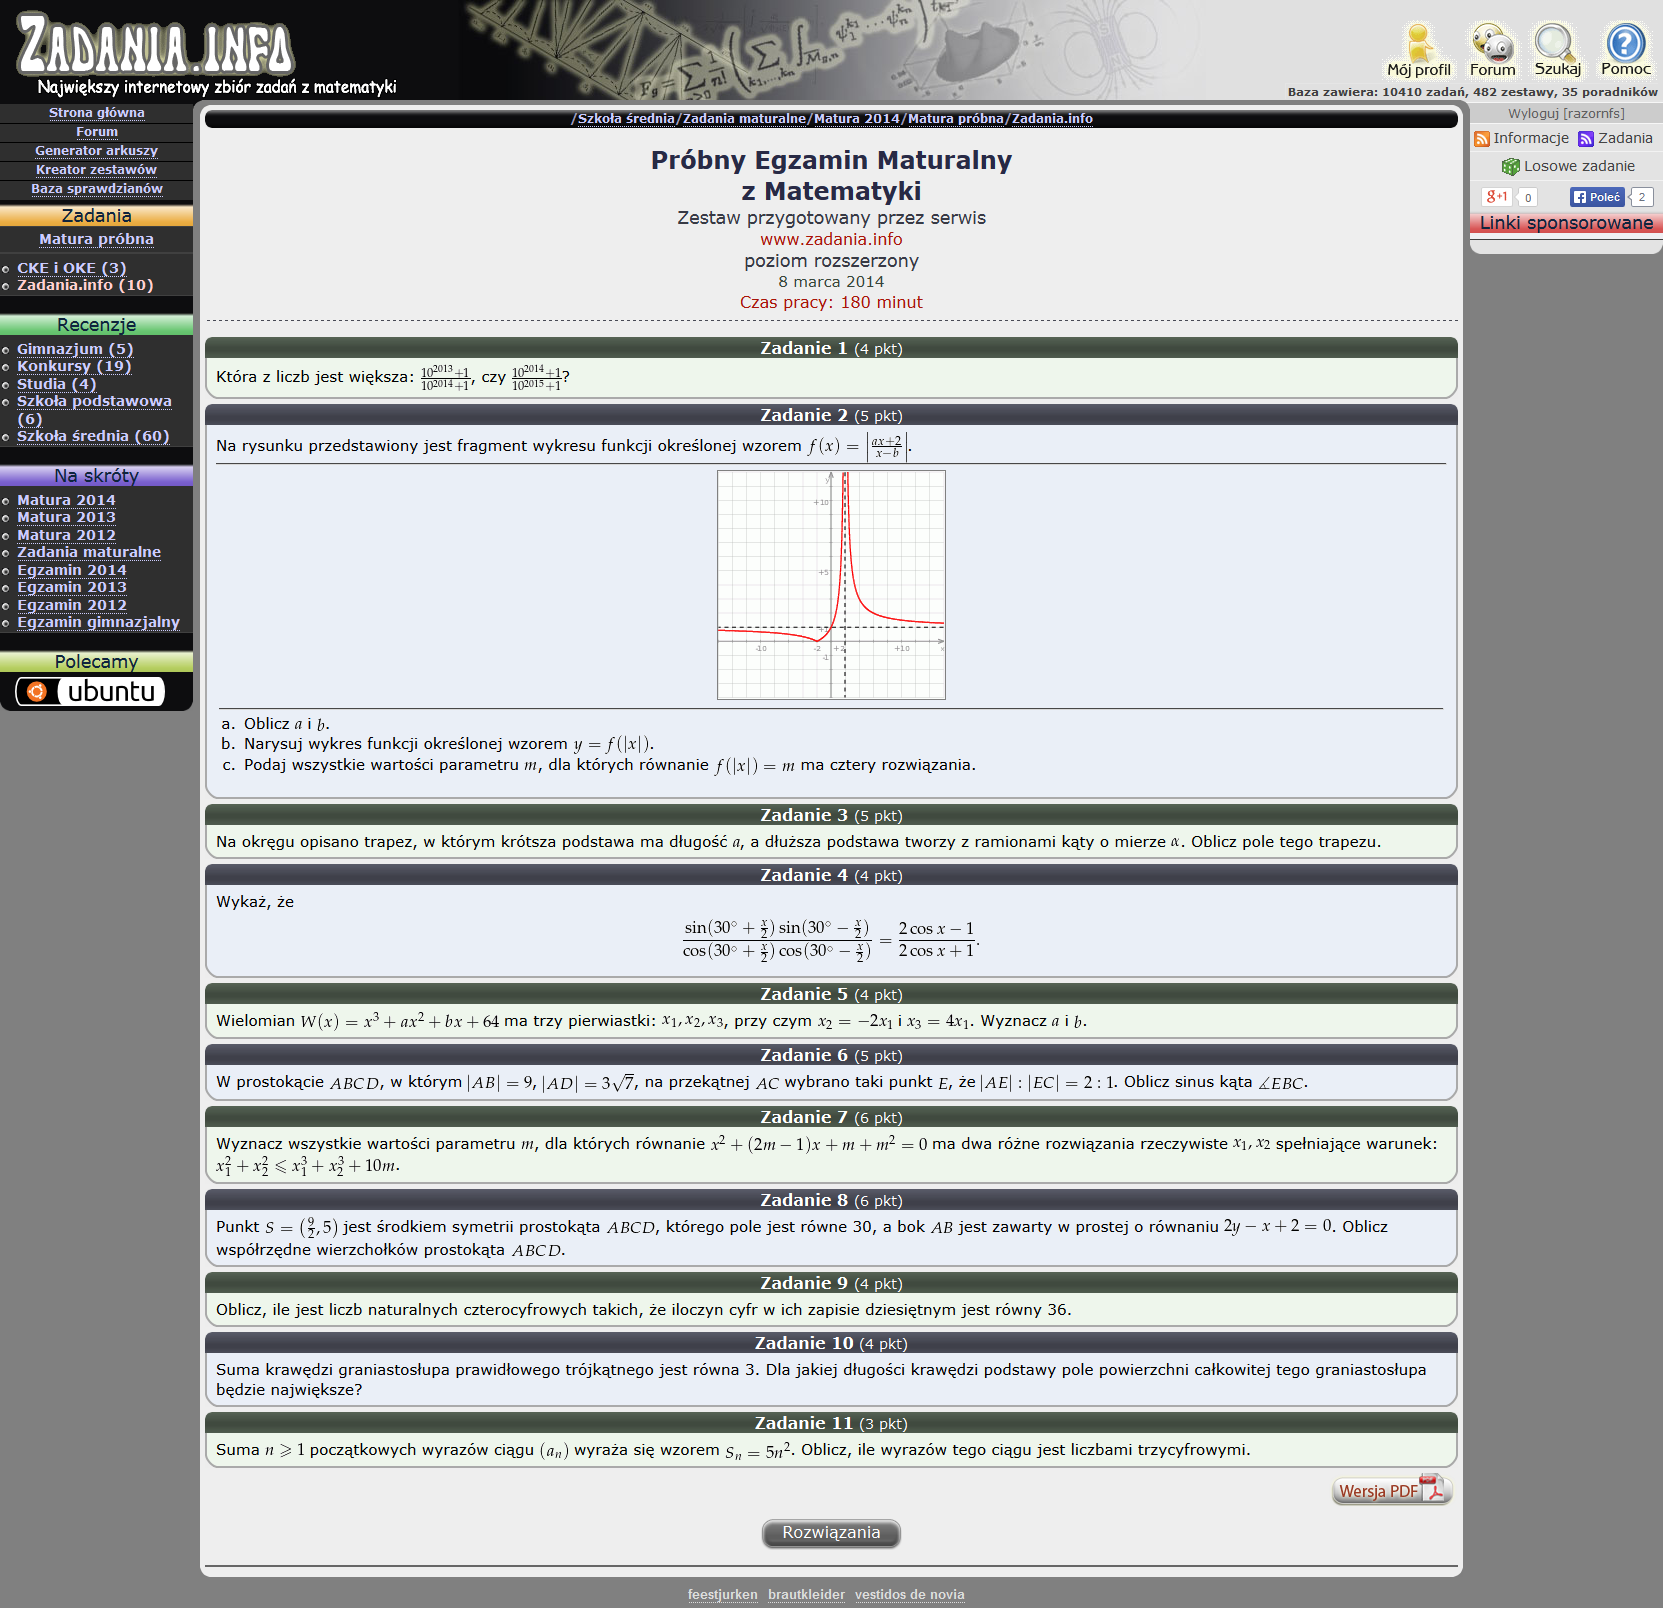1663x1608 pixels.
Task: Open the Zadanie 5 header
Action: [831, 994]
